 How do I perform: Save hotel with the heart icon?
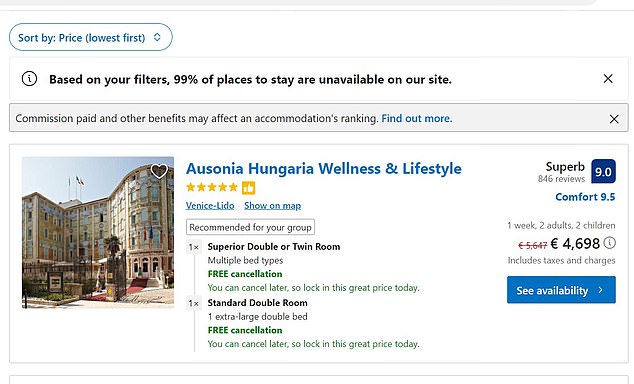(x=159, y=171)
